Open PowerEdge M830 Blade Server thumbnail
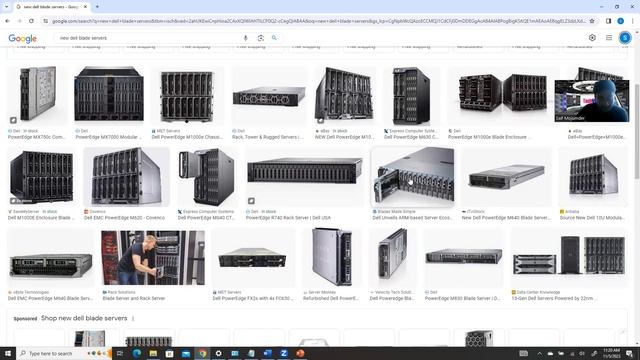The width and height of the screenshot is (640, 360). coord(464,258)
